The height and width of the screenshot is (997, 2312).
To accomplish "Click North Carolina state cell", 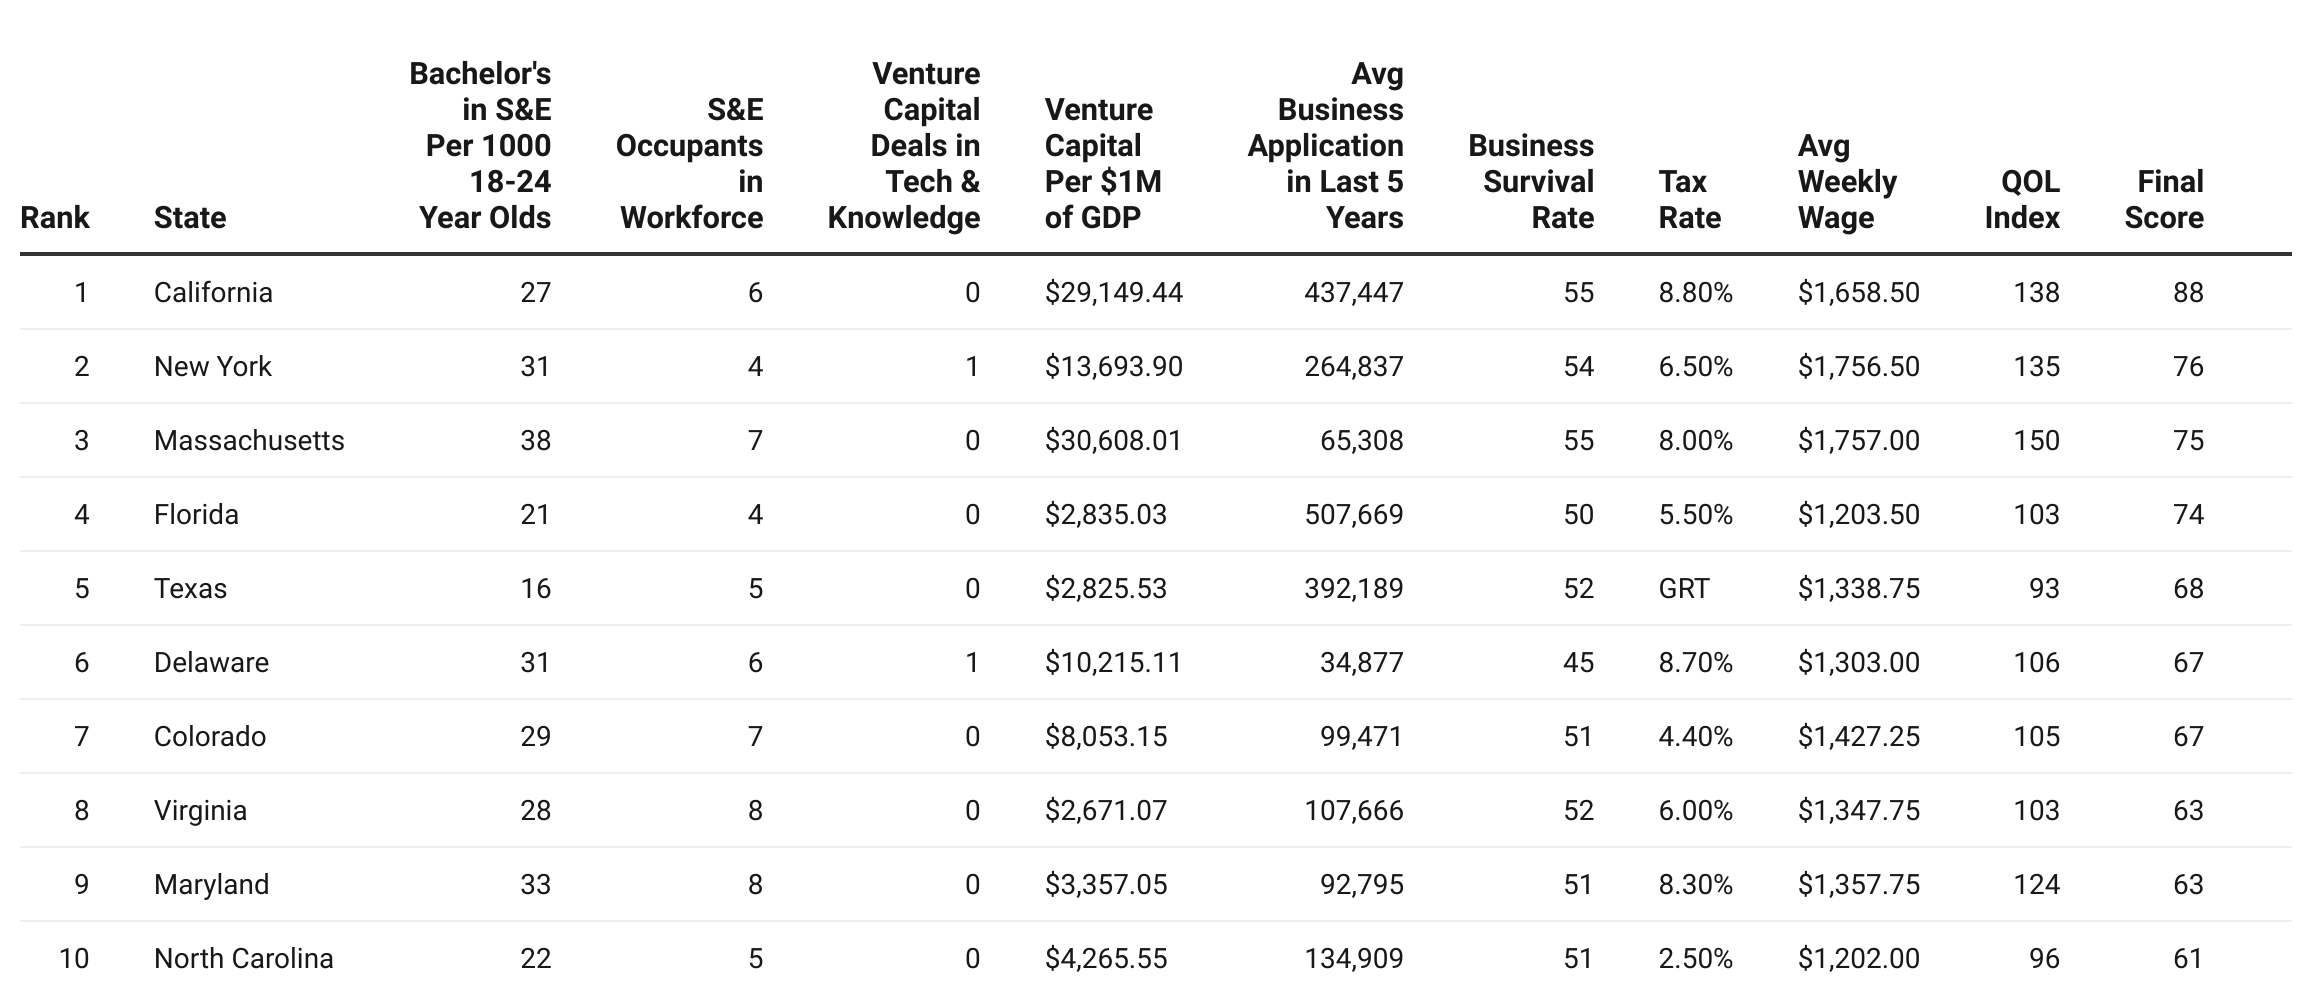I will [x=243, y=958].
